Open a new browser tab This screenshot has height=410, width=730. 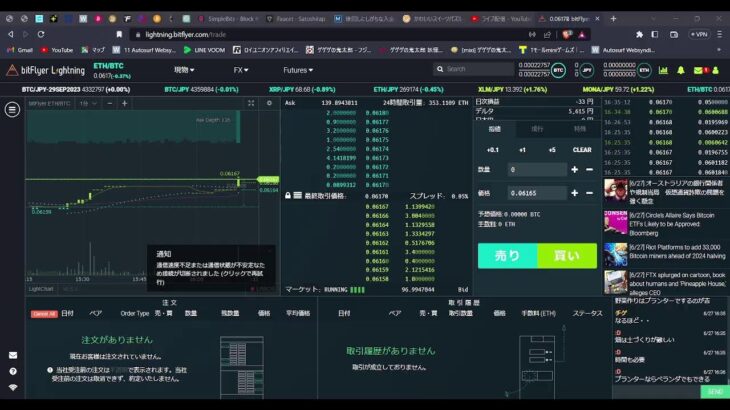pyautogui.click(x=613, y=19)
